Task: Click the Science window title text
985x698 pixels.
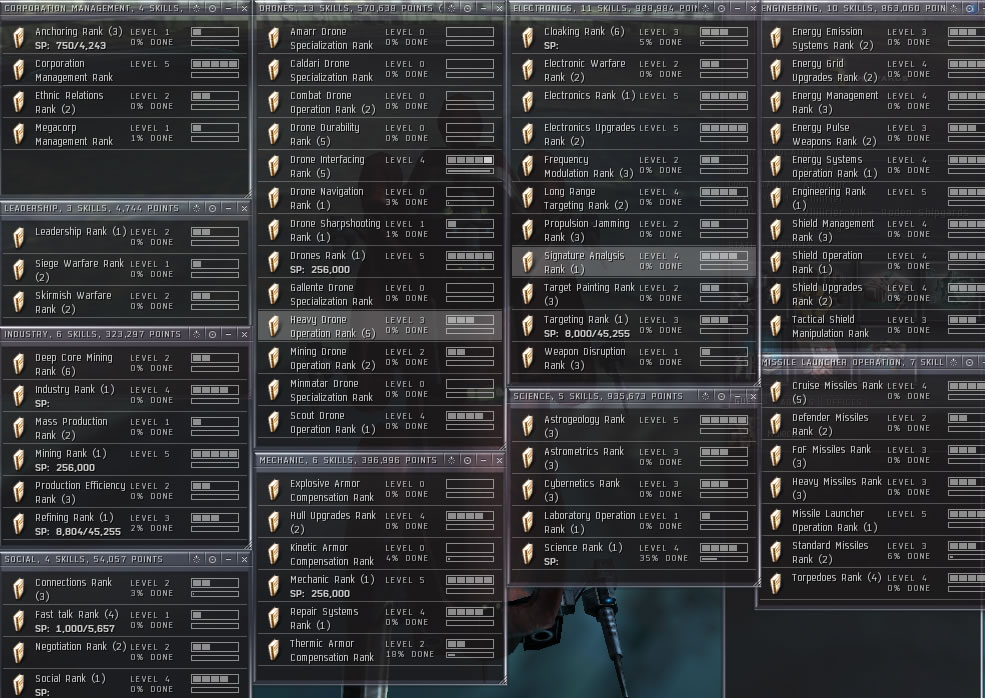Action: click(x=597, y=396)
